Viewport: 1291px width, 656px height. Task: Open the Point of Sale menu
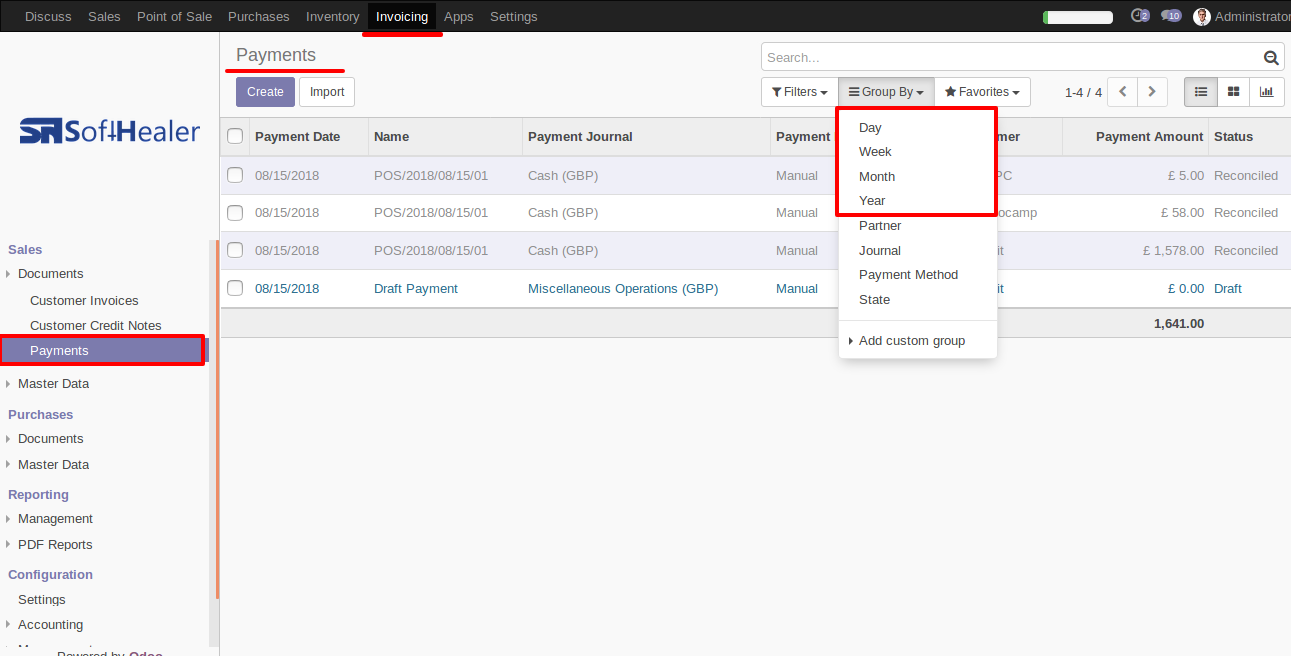(x=174, y=16)
